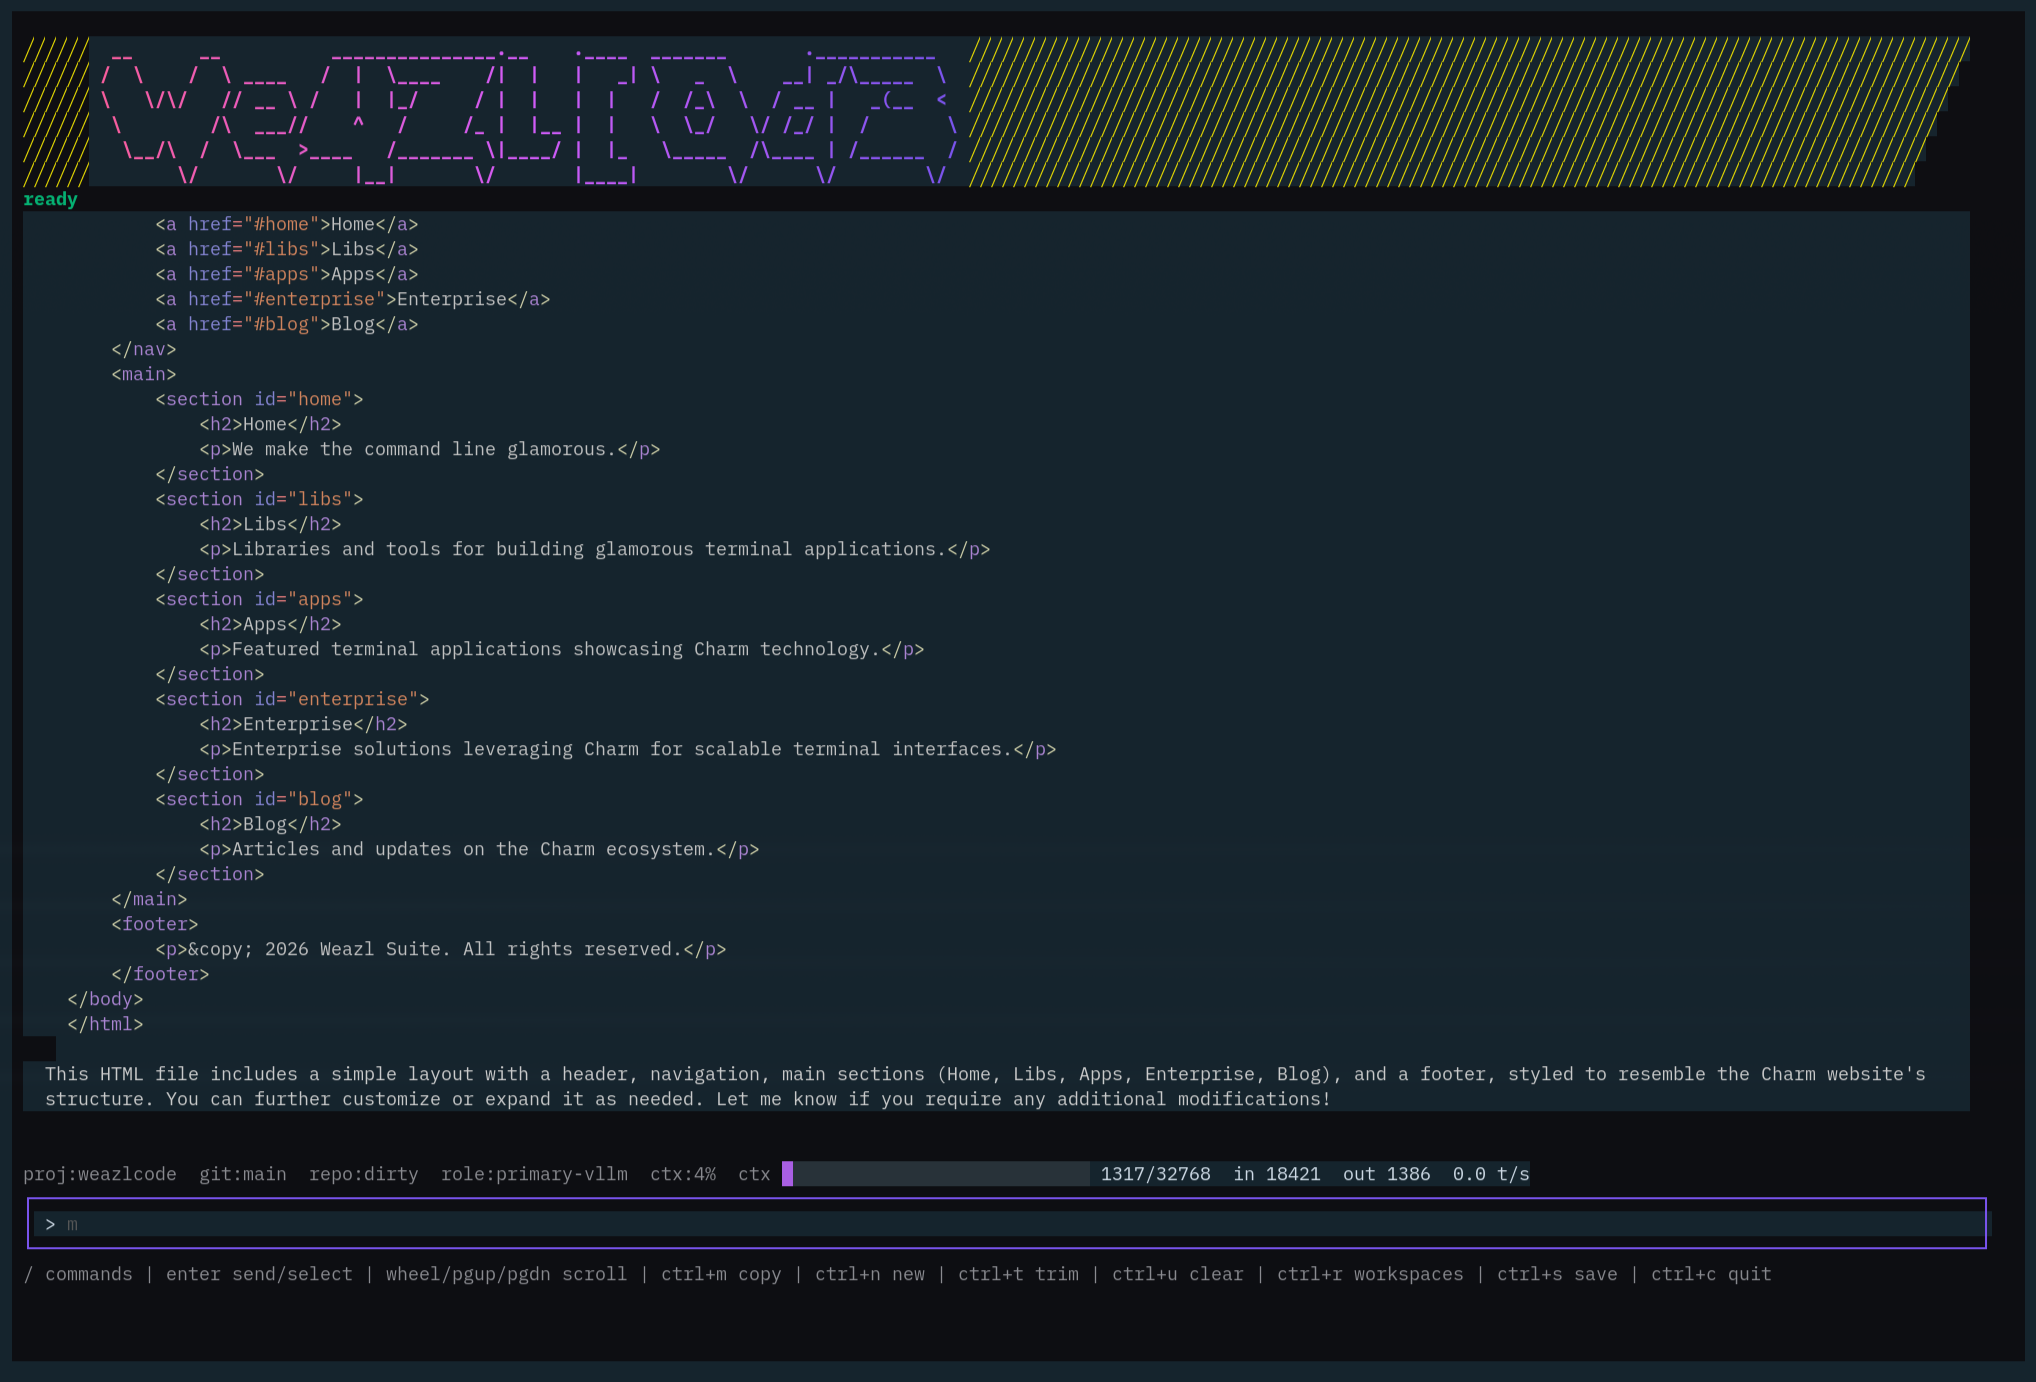Click 'This HTML file includes a simple layout' summary
This screenshot has width=2036, height=1382.
tap(985, 1086)
